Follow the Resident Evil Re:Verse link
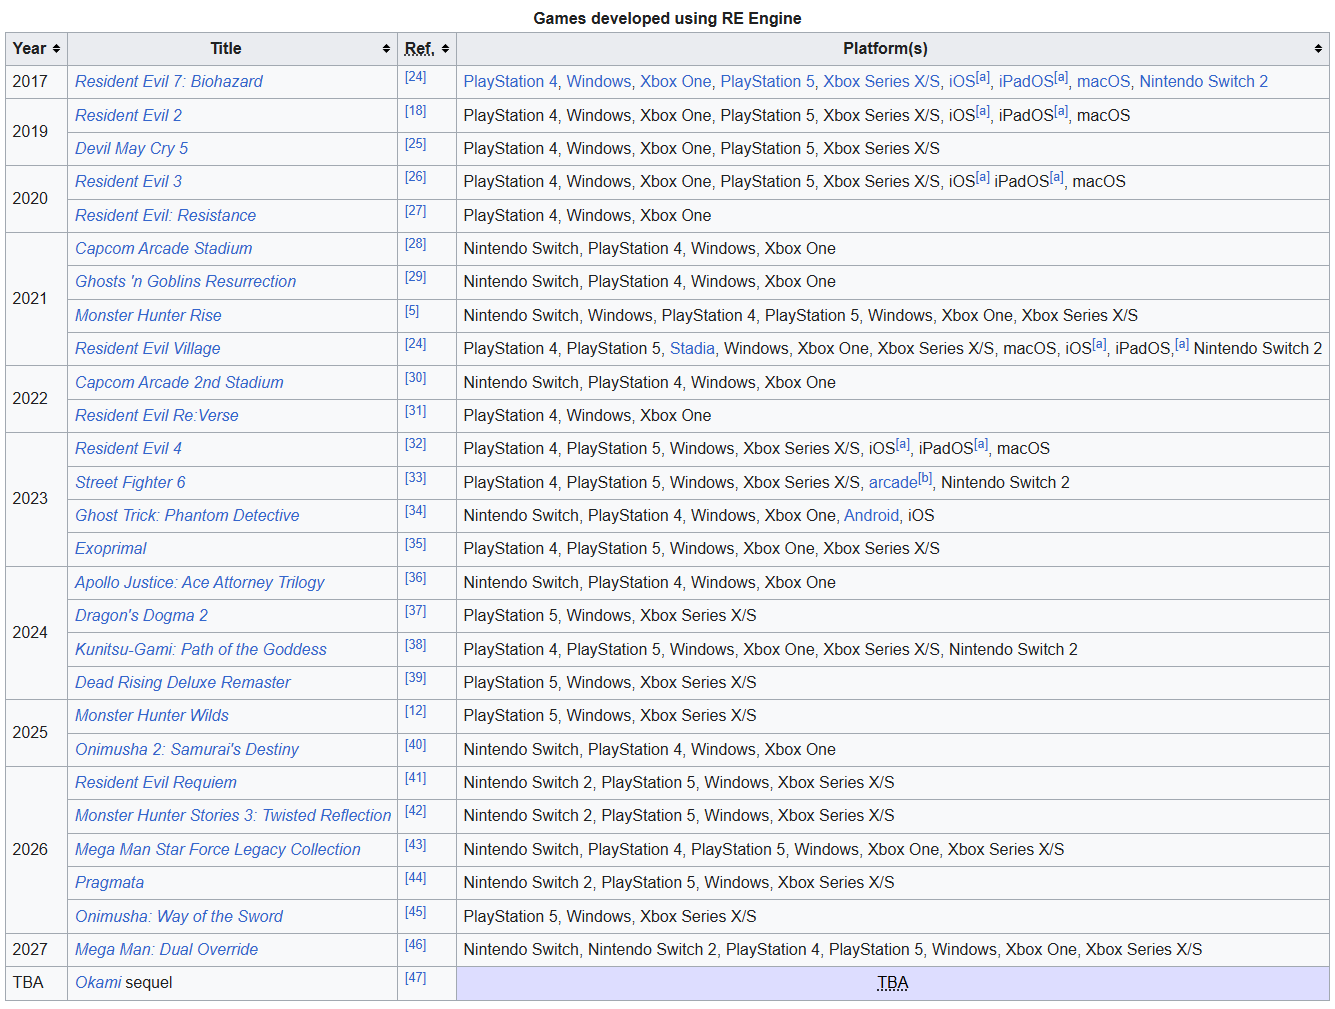1335x1009 pixels. 156,416
